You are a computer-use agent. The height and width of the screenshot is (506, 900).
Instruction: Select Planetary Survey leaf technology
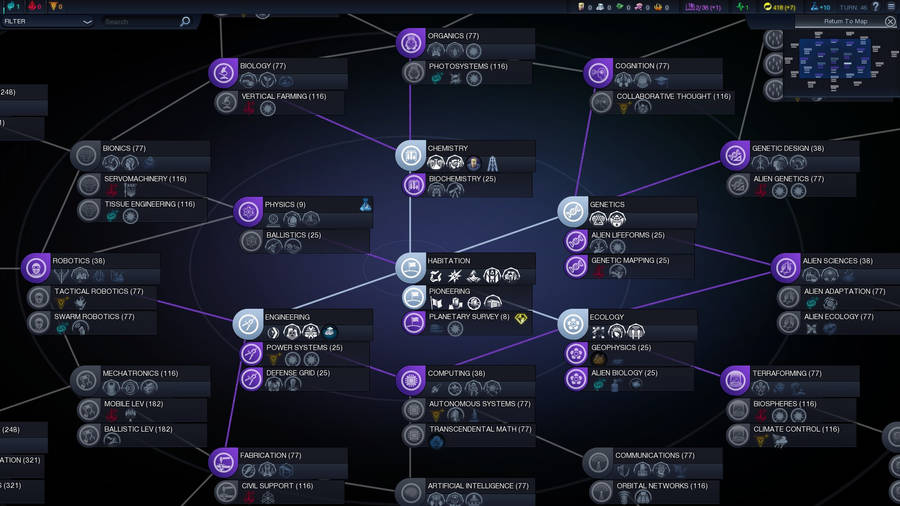[455, 322]
